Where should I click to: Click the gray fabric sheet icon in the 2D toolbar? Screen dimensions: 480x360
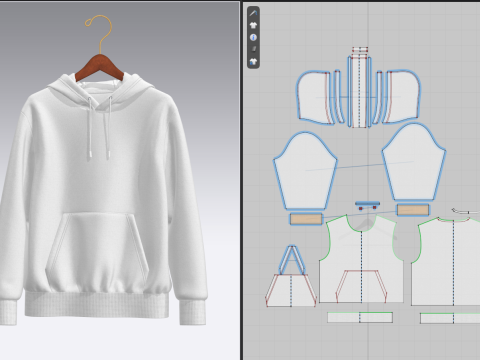pyautogui.click(x=254, y=49)
